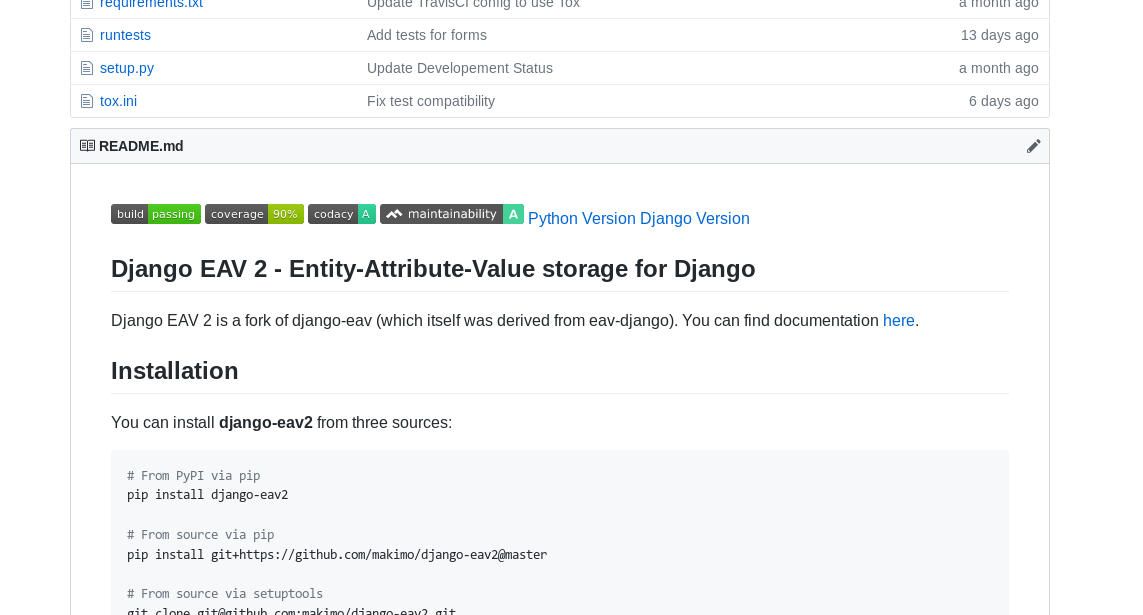Click the runtests file icon
Viewport: 1143px width, 615px height.
click(87, 35)
